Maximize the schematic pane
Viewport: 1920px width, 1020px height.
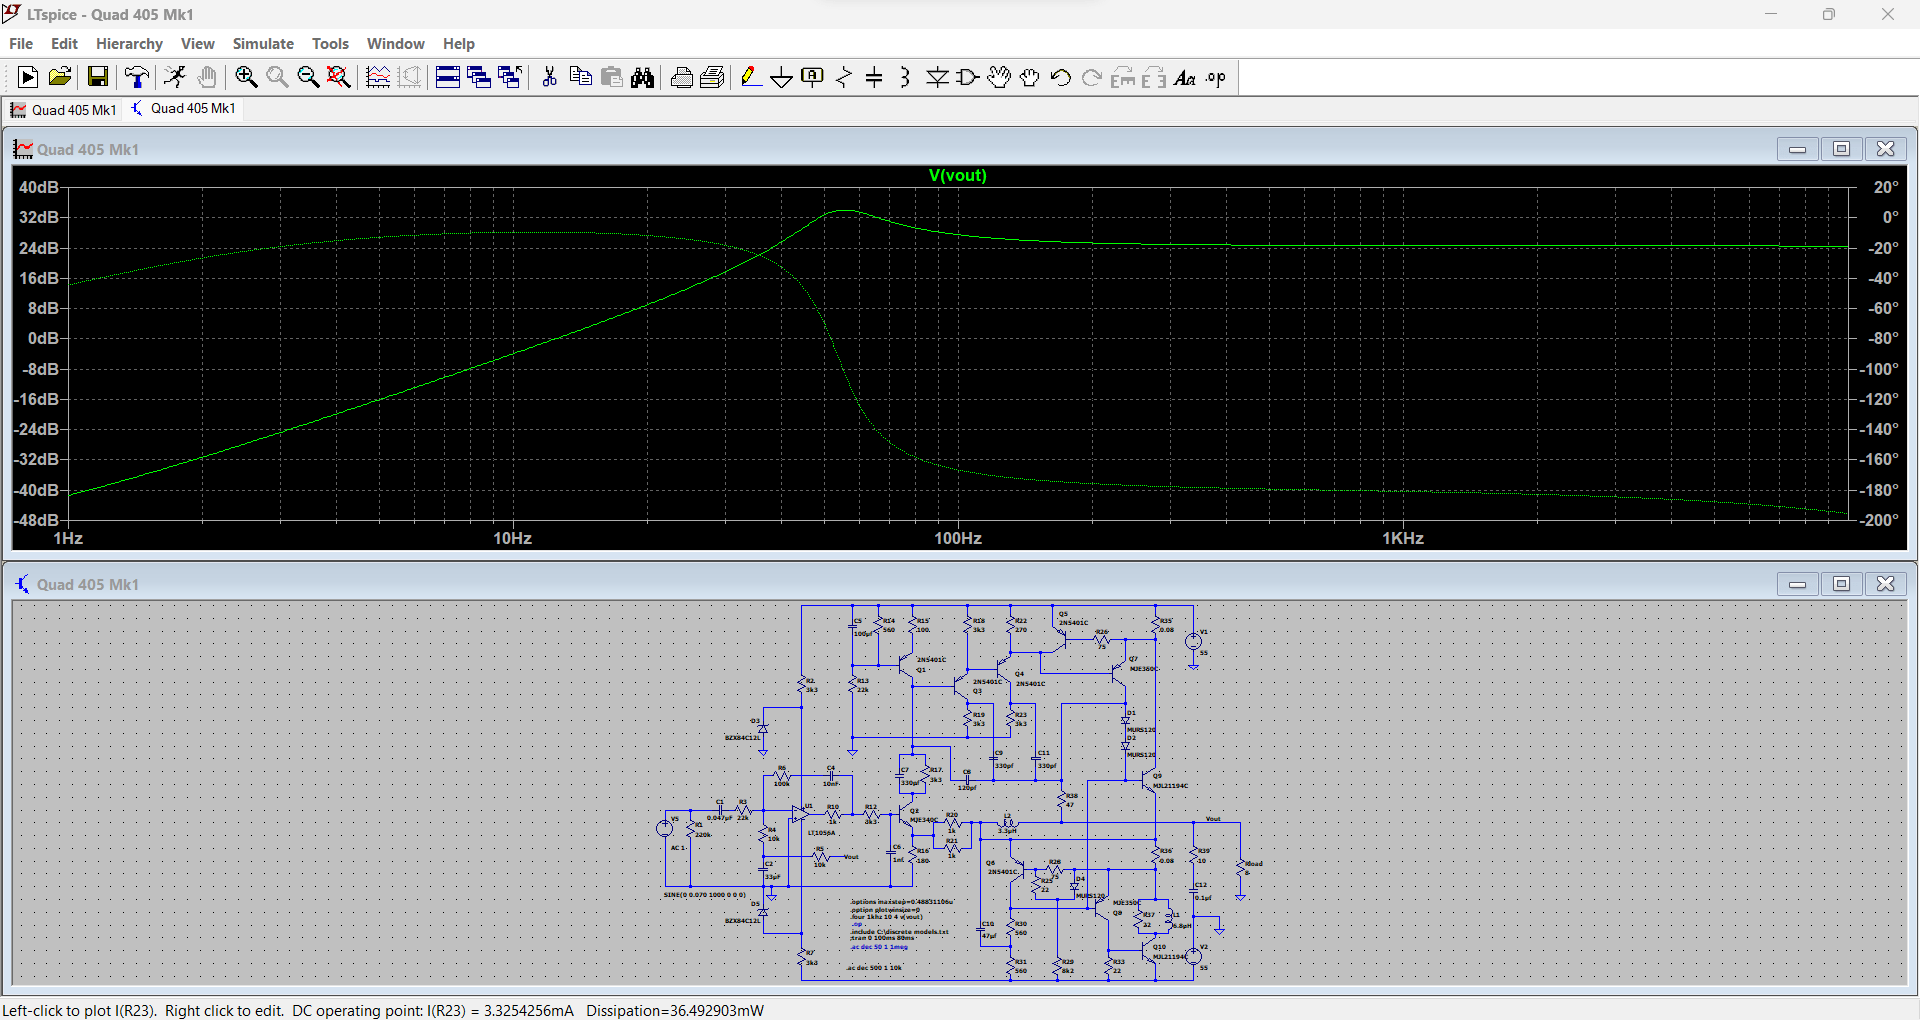click(1841, 583)
